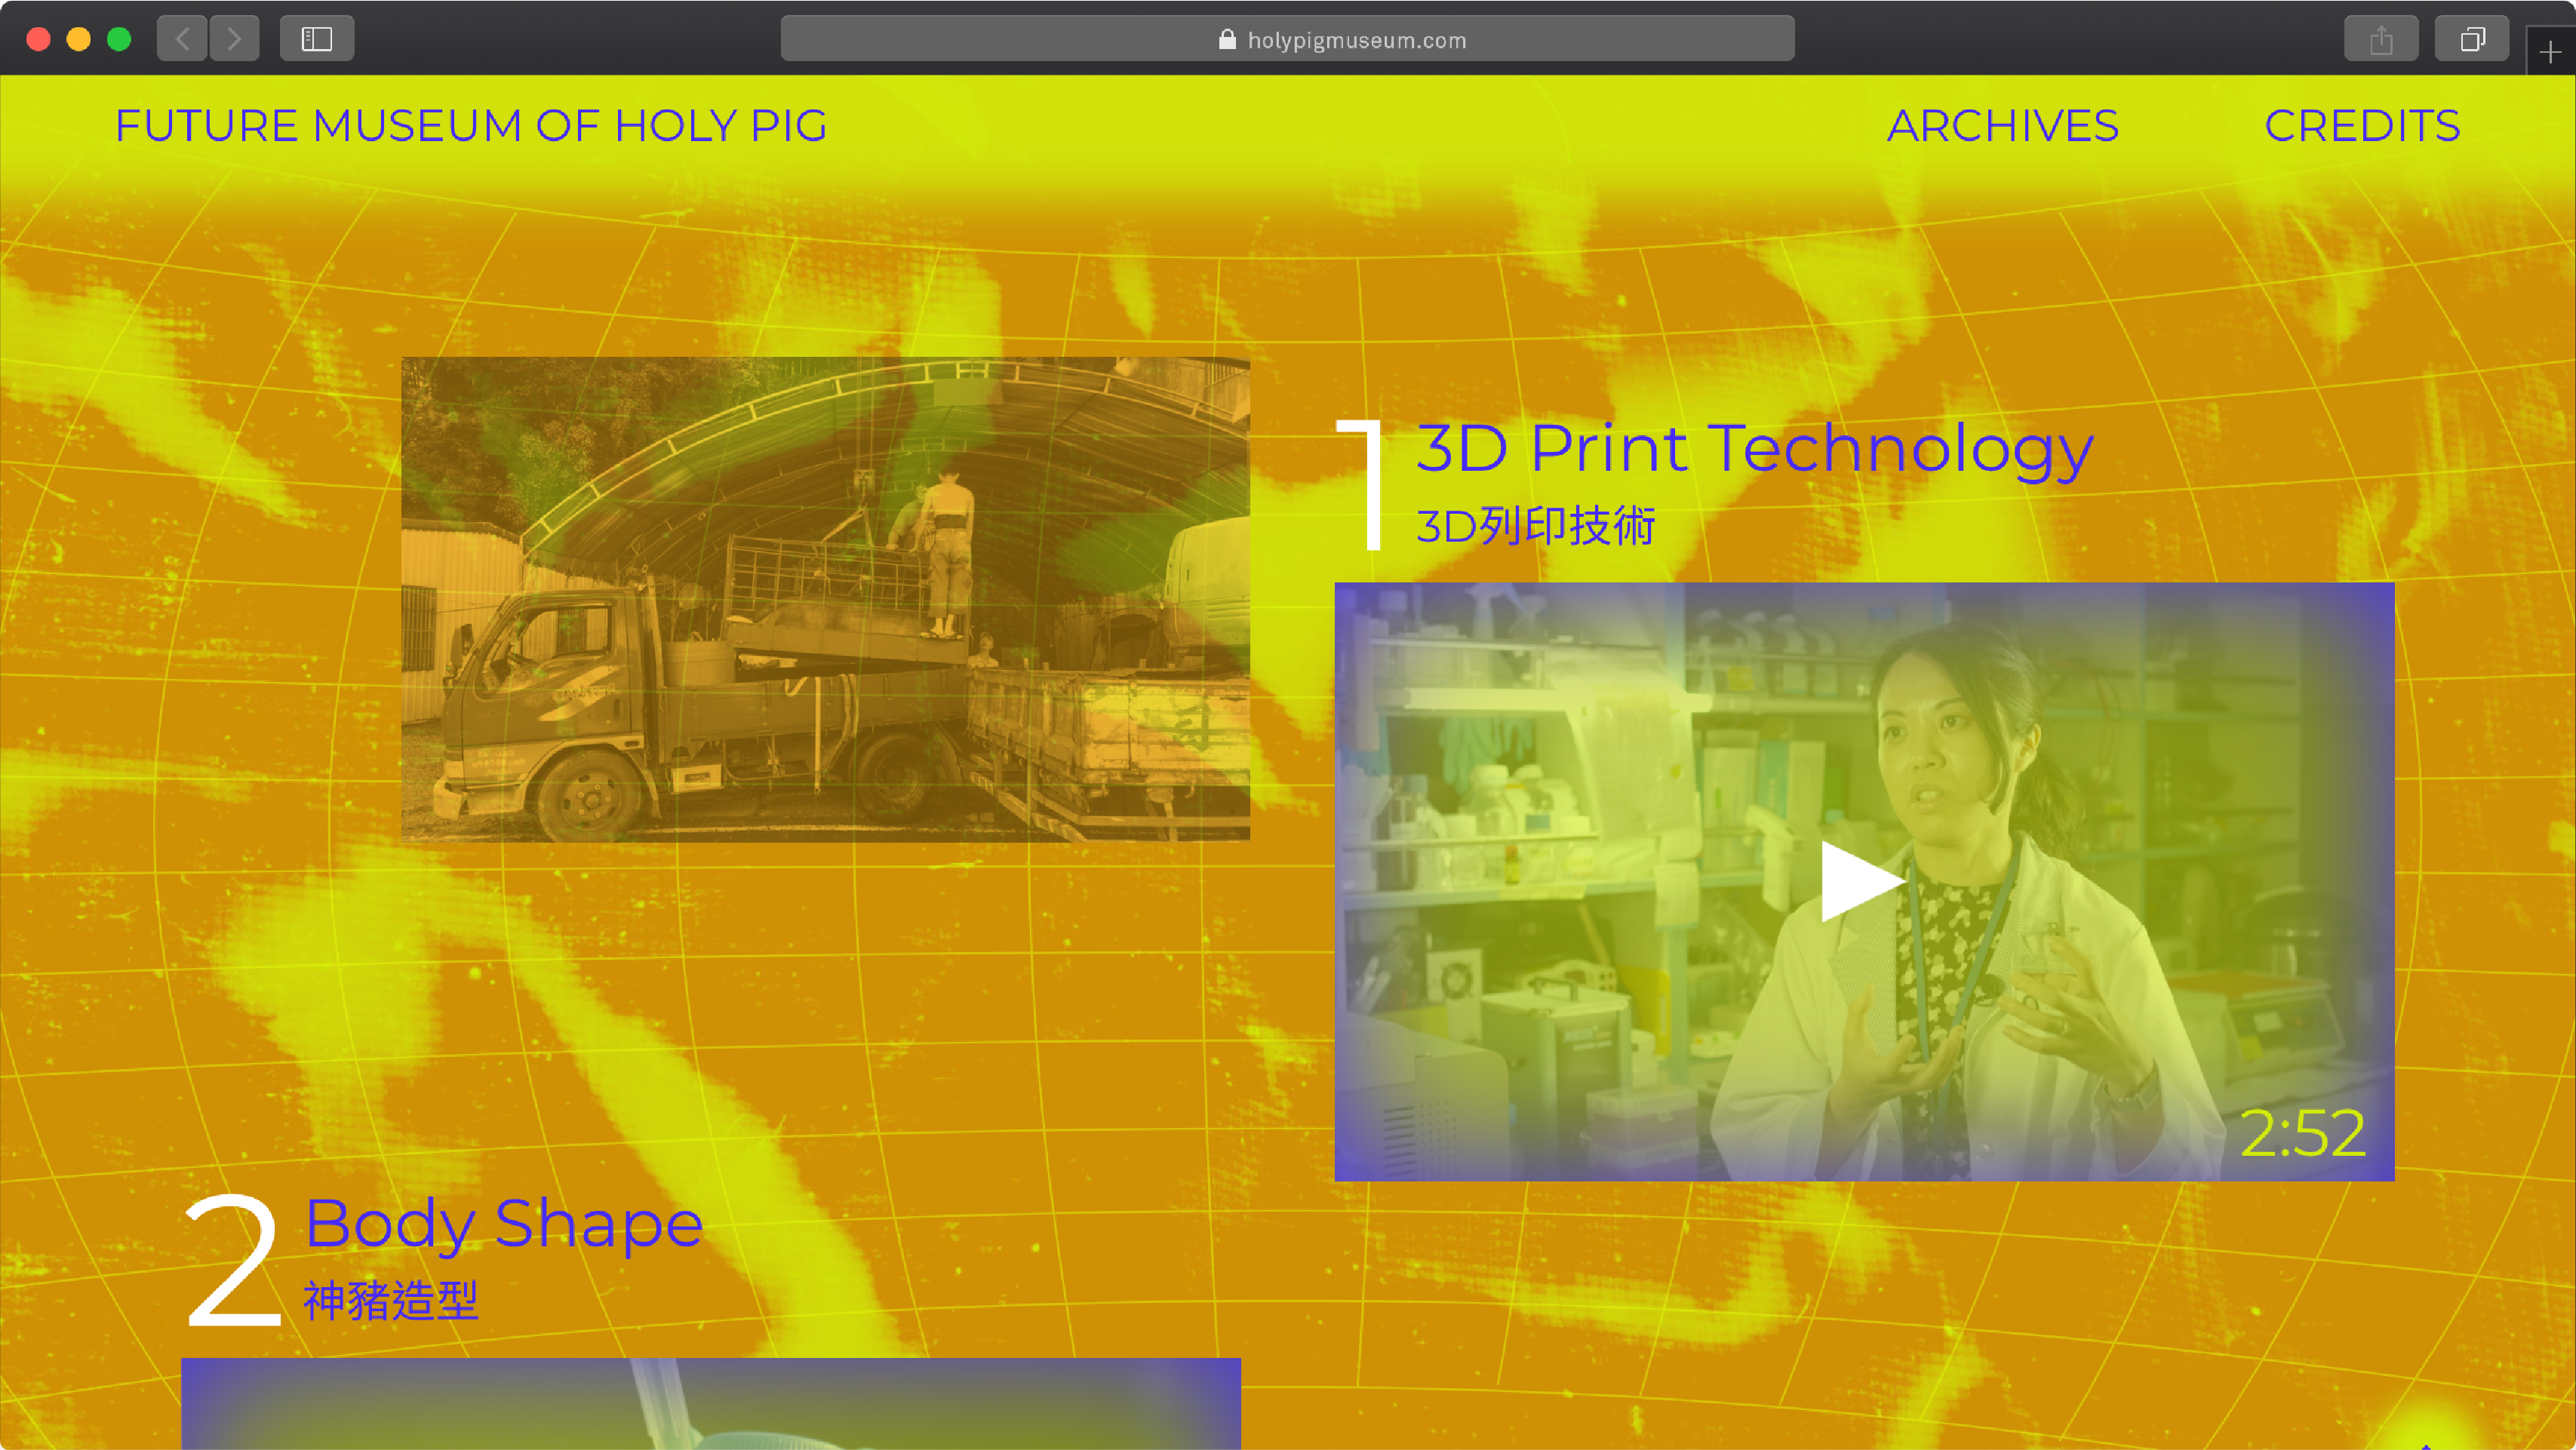
Task: Click the holypigmuseum.com address field
Action: point(1355,40)
